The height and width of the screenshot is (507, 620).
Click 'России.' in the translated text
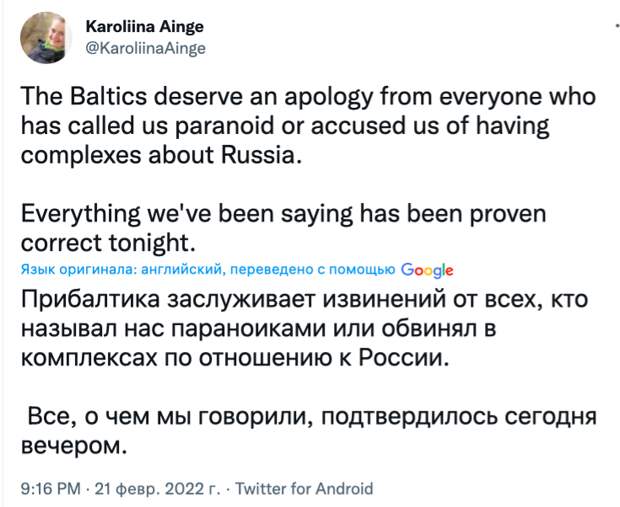point(404,358)
